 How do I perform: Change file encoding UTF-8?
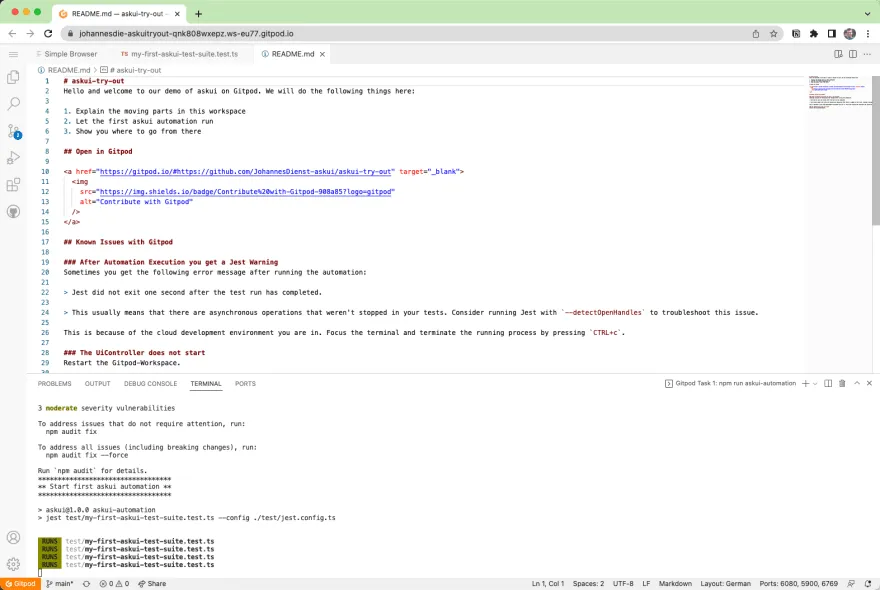[x=623, y=584]
